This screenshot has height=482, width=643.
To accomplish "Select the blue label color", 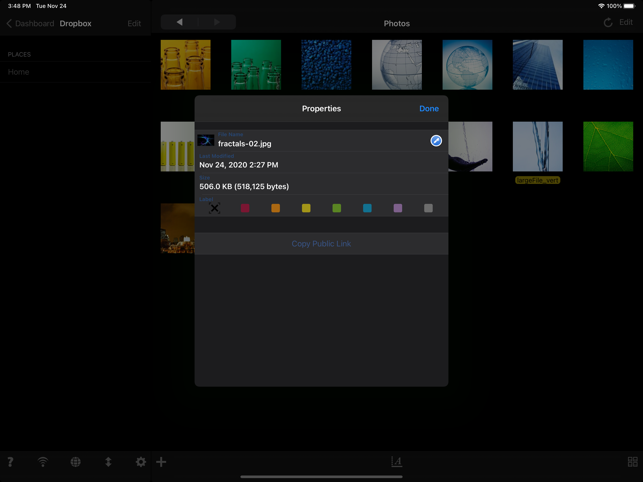I will pos(367,208).
